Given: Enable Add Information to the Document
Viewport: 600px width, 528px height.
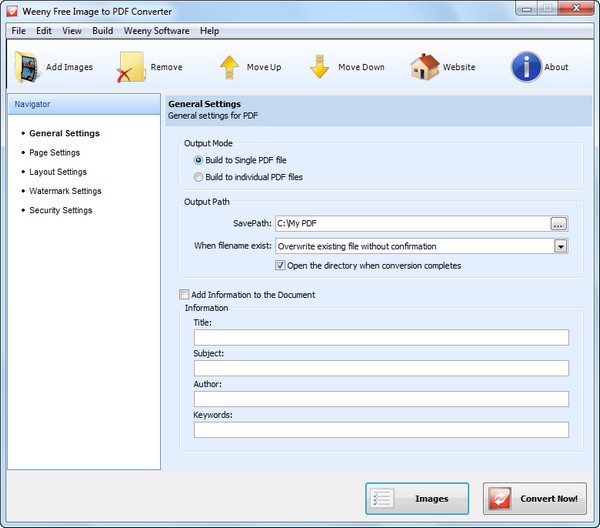Looking at the screenshot, I should pos(184,294).
